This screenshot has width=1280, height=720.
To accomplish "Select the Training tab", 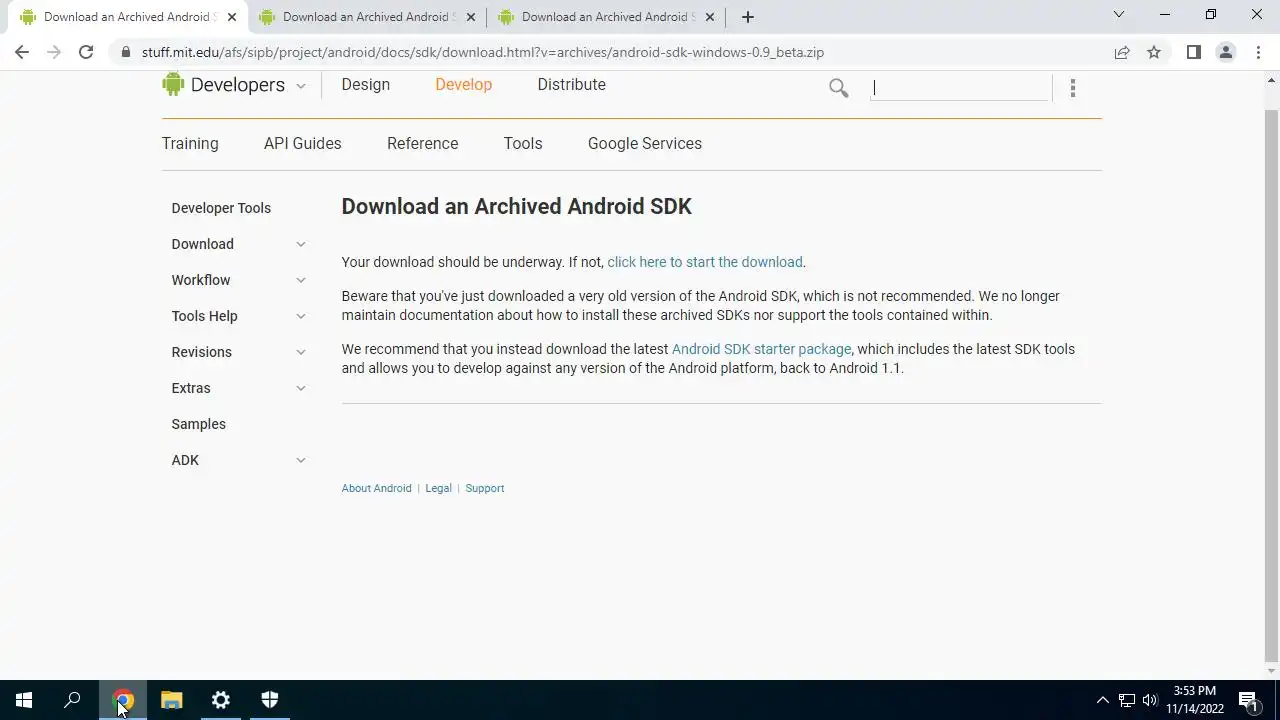I will coord(190,143).
